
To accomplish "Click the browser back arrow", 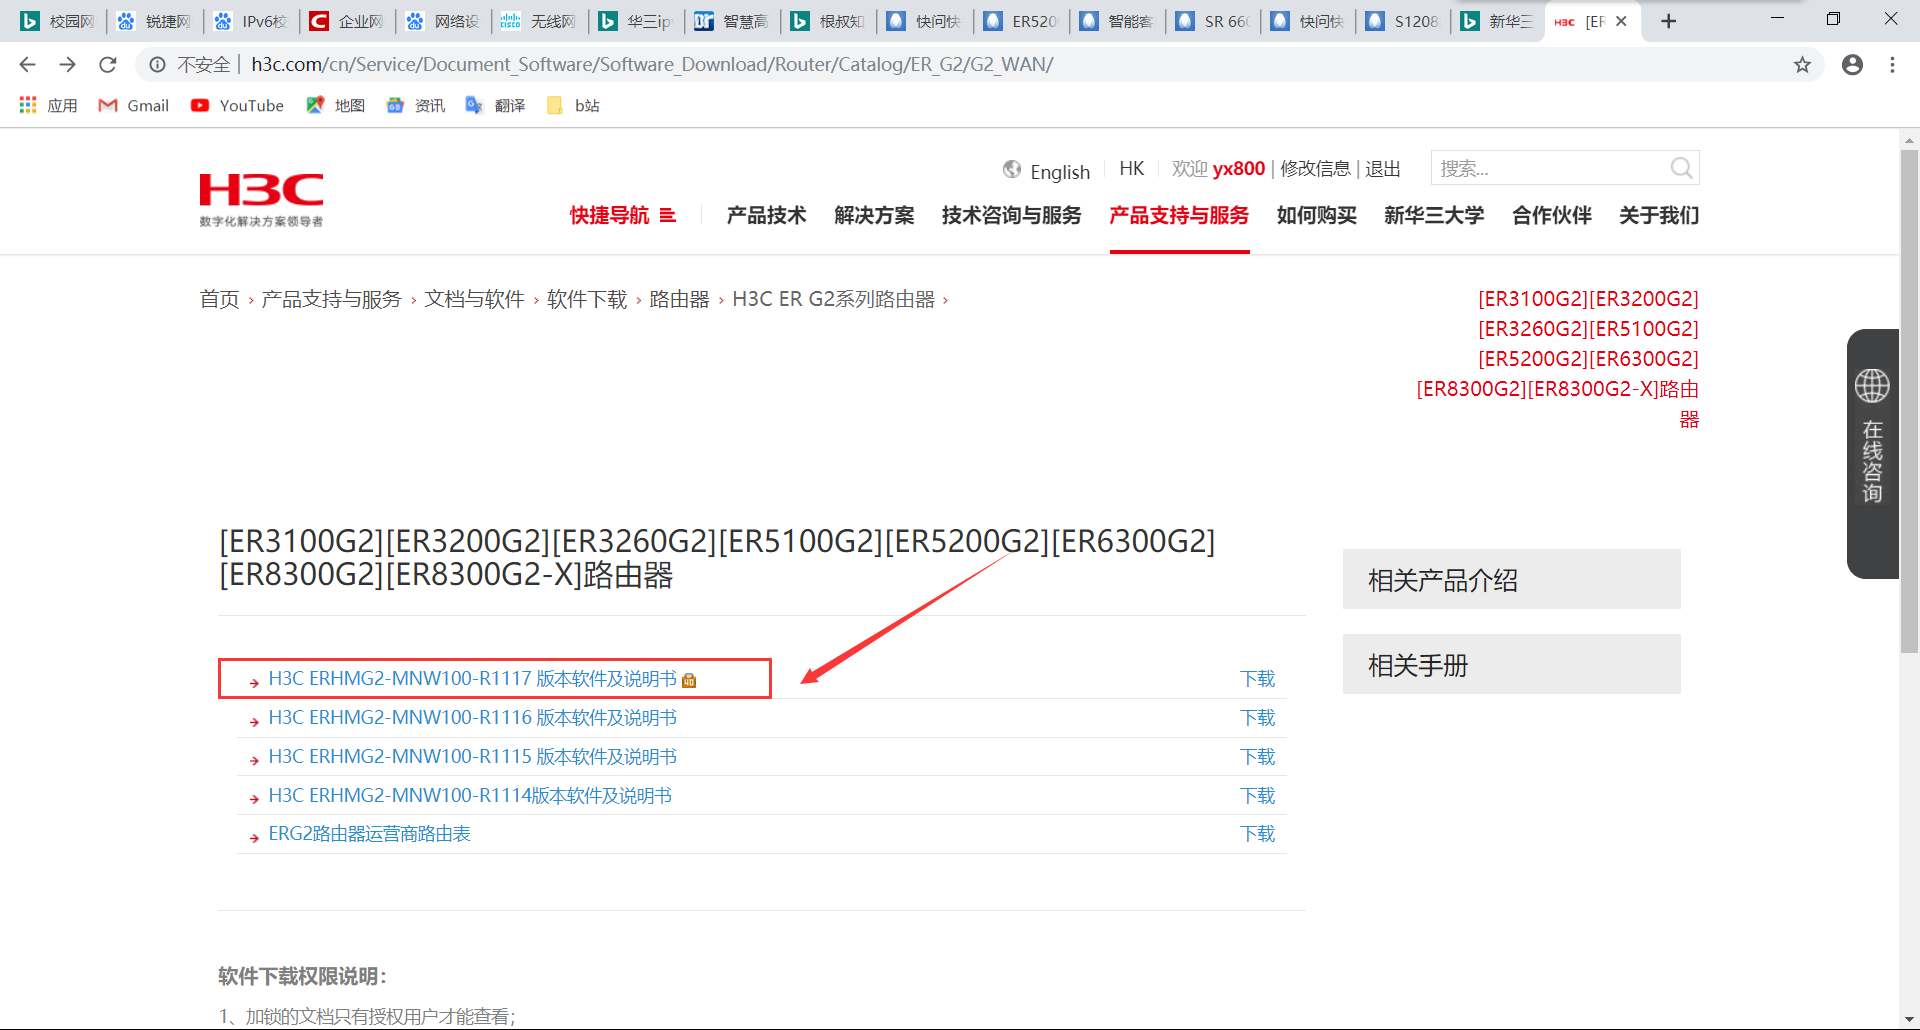I will (x=27, y=65).
